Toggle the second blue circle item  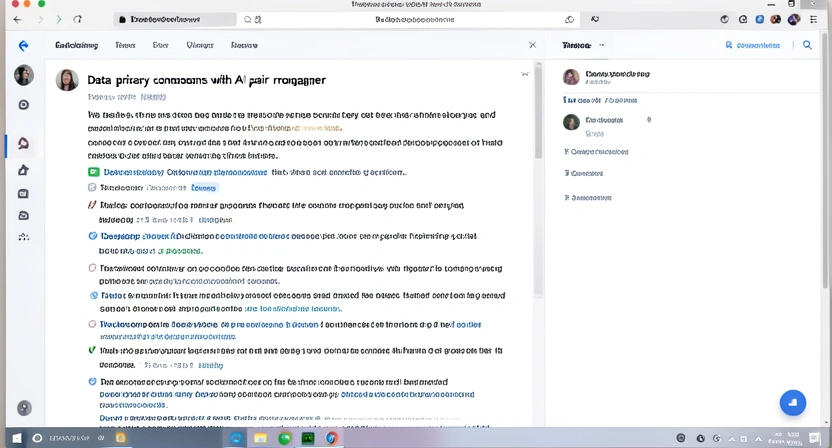click(x=94, y=295)
